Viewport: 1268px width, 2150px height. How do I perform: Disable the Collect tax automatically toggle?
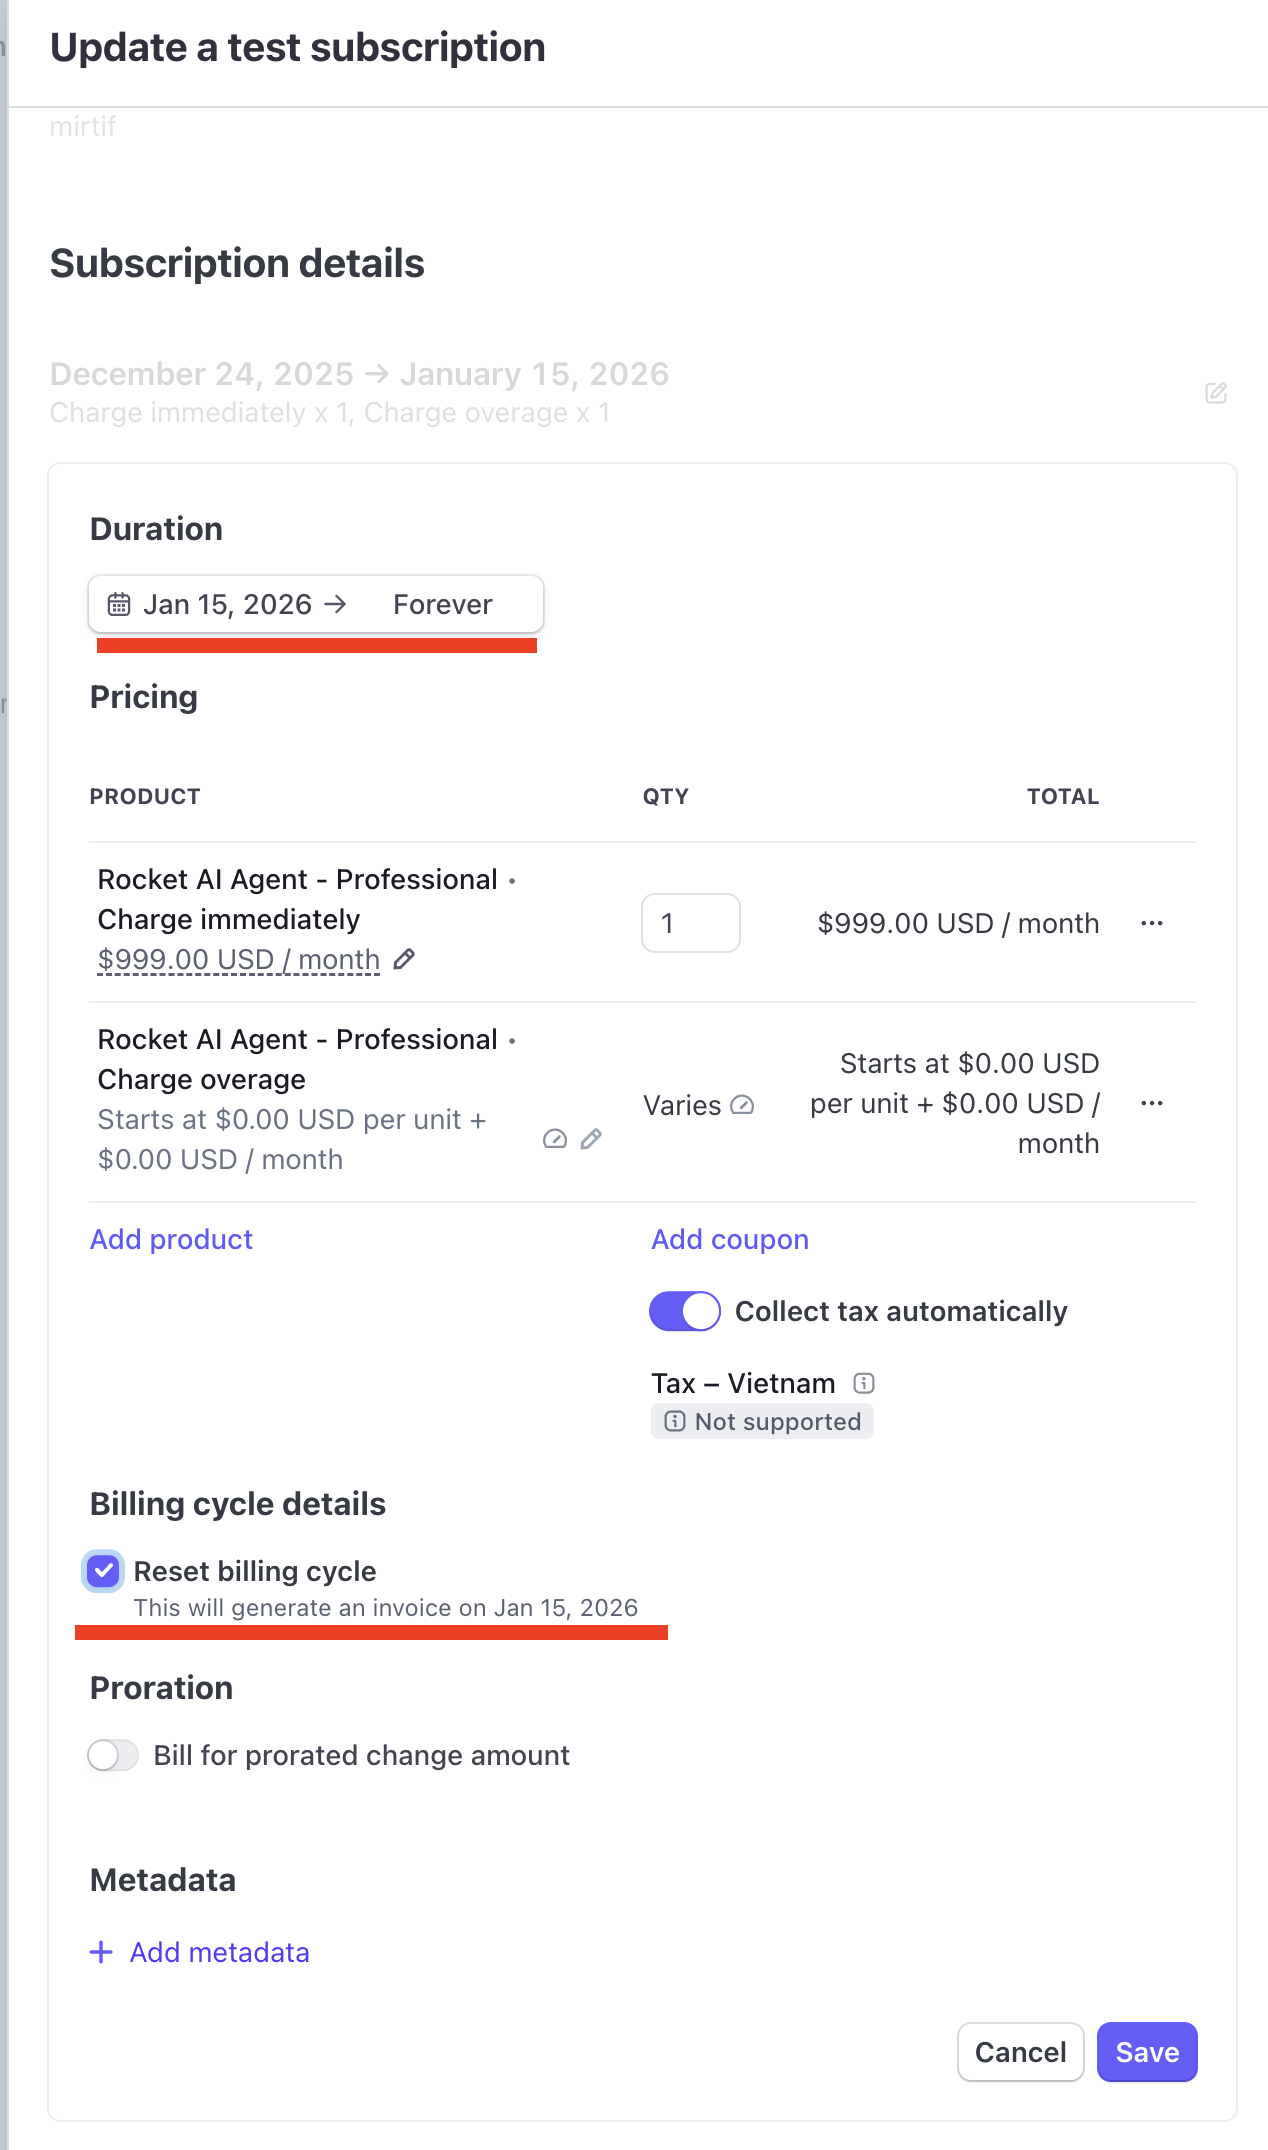point(685,1311)
